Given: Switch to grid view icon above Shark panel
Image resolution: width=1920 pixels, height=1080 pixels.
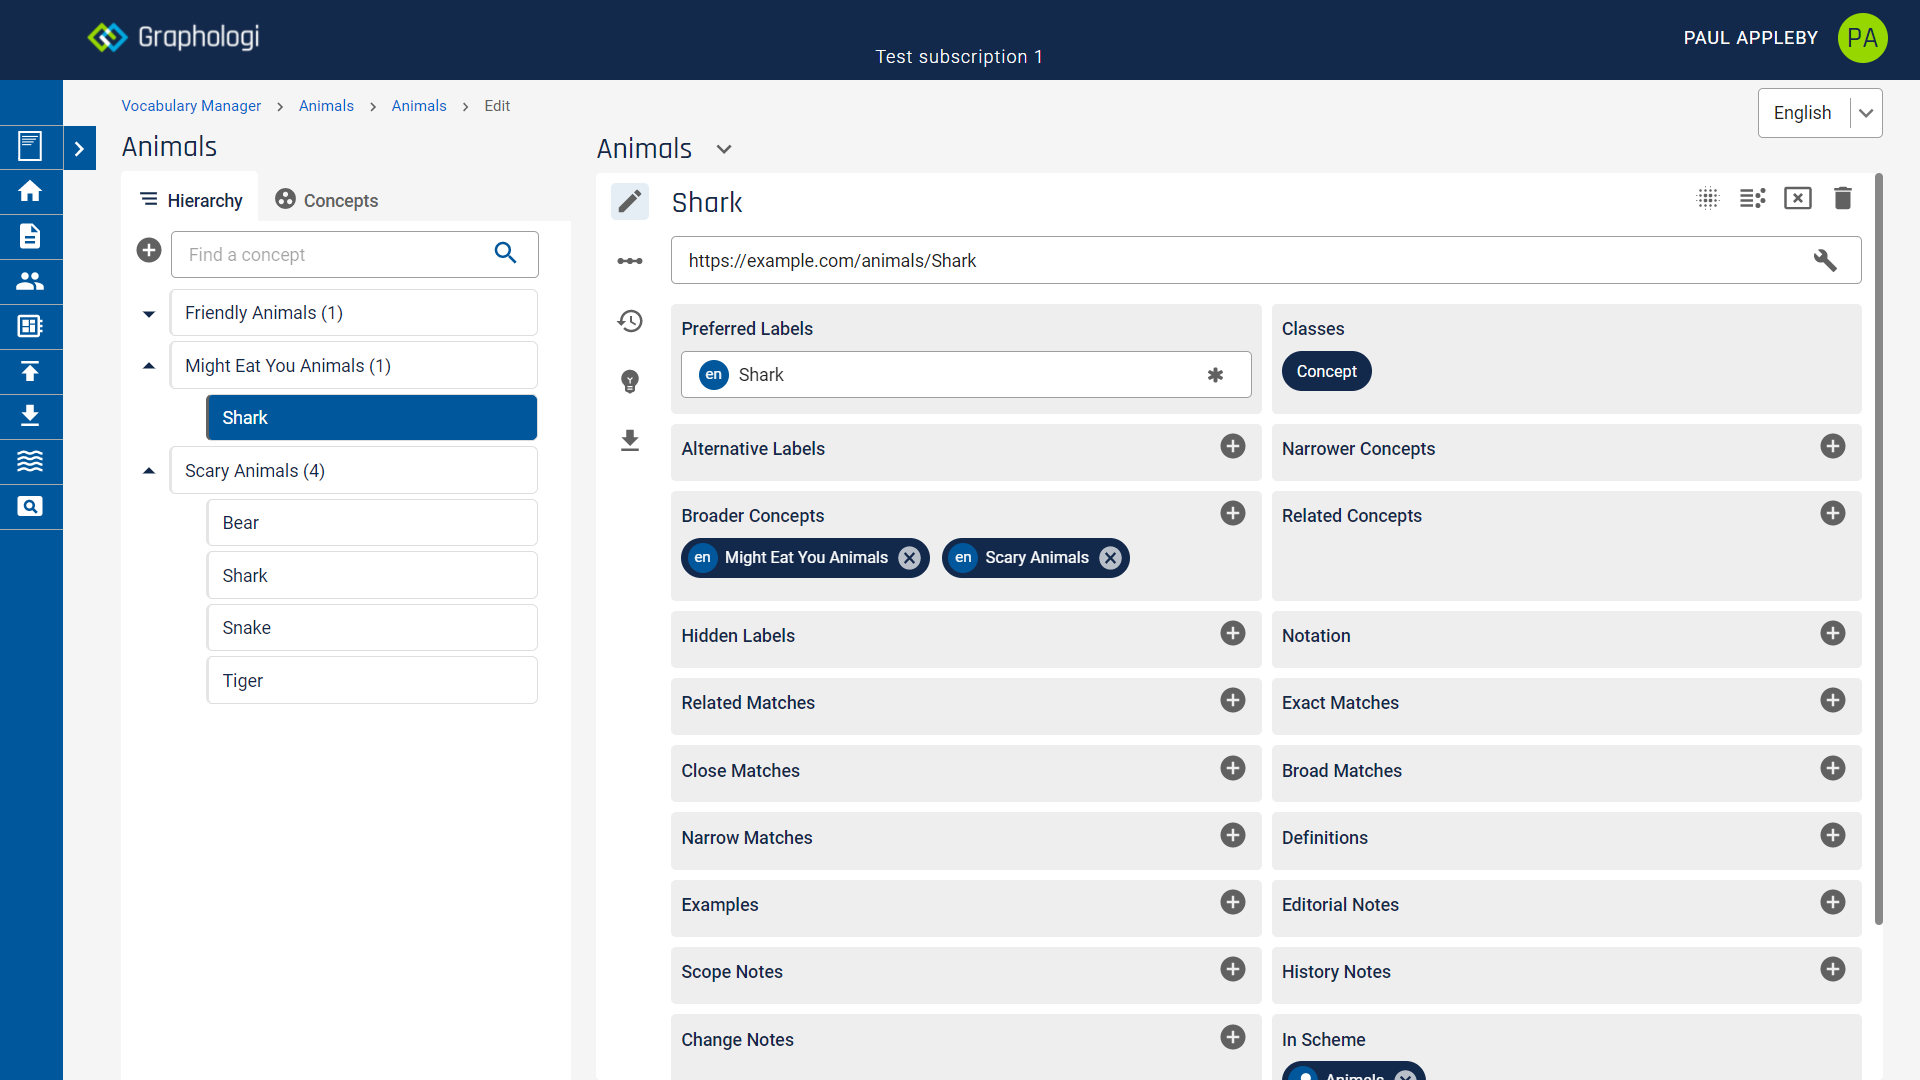Looking at the screenshot, I should [x=1708, y=198].
